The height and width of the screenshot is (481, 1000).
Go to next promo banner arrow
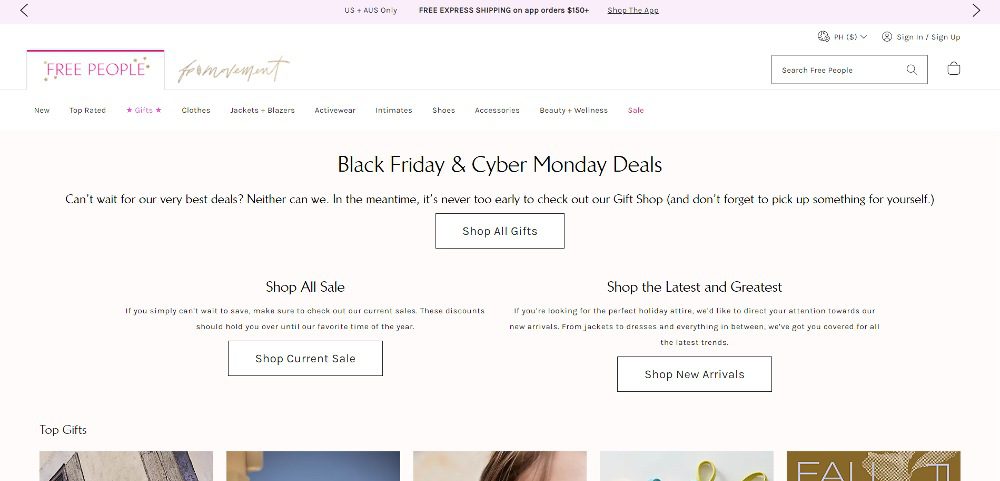click(976, 10)
